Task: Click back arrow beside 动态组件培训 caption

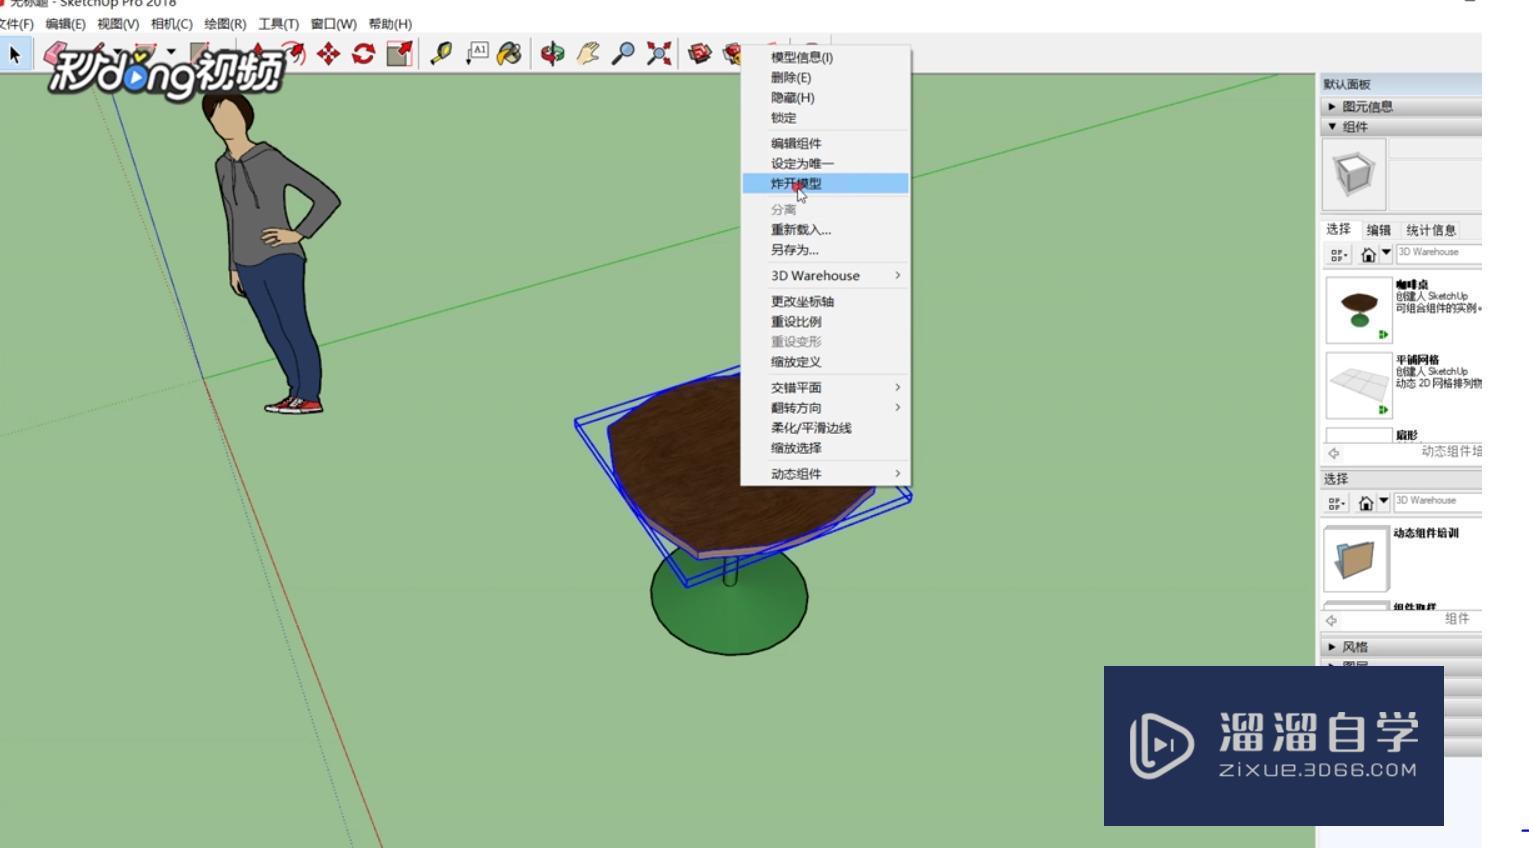Action: point(1333,452)
